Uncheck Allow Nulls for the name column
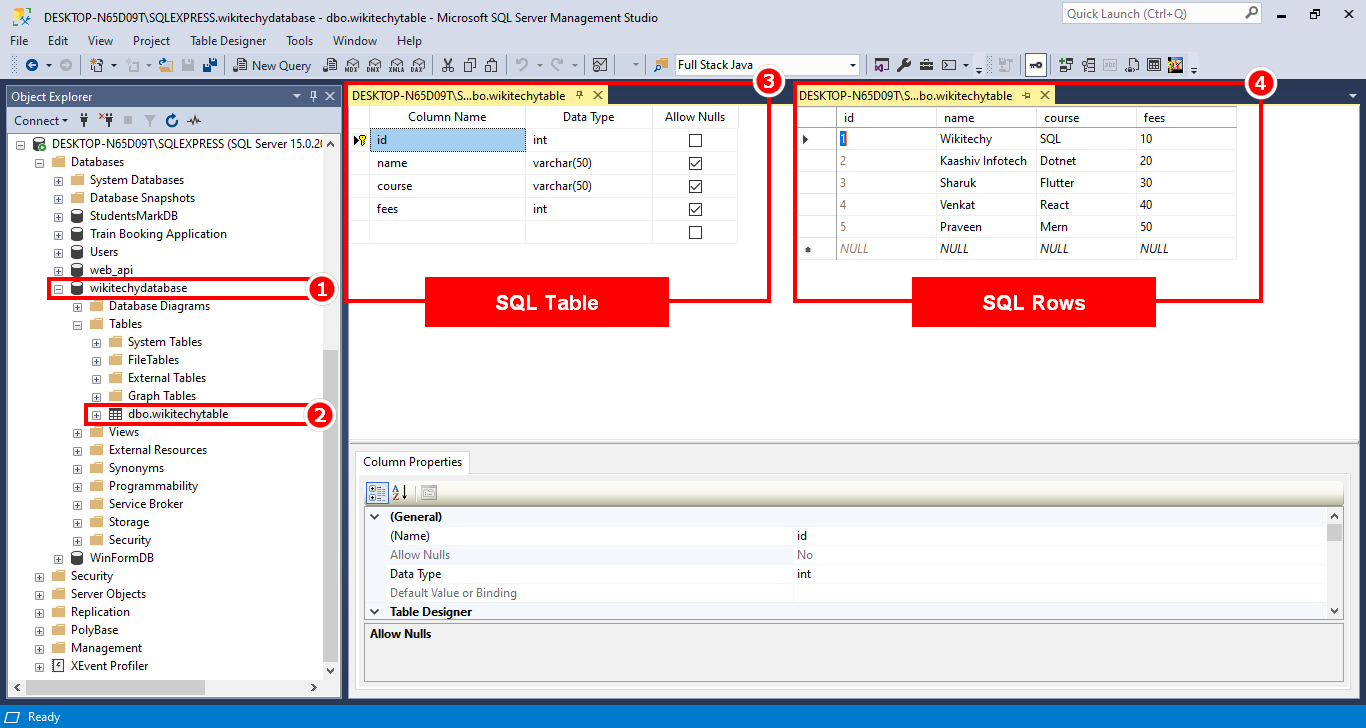The height and width of the screenshot is (728, 1366). coord(695,162)
